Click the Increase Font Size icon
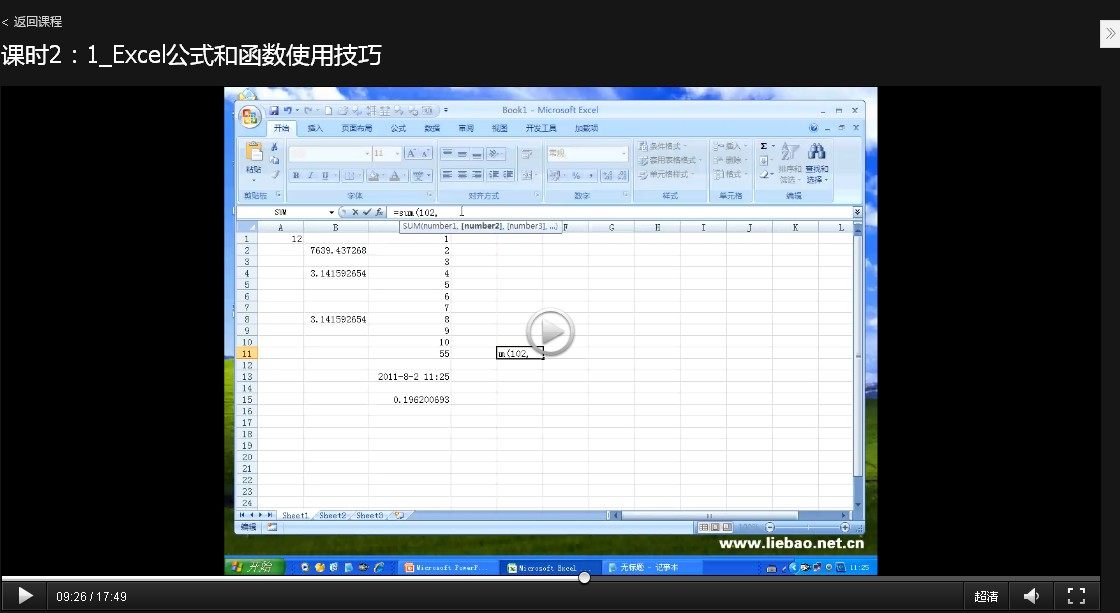1120x613 pixels. (411, 153)
